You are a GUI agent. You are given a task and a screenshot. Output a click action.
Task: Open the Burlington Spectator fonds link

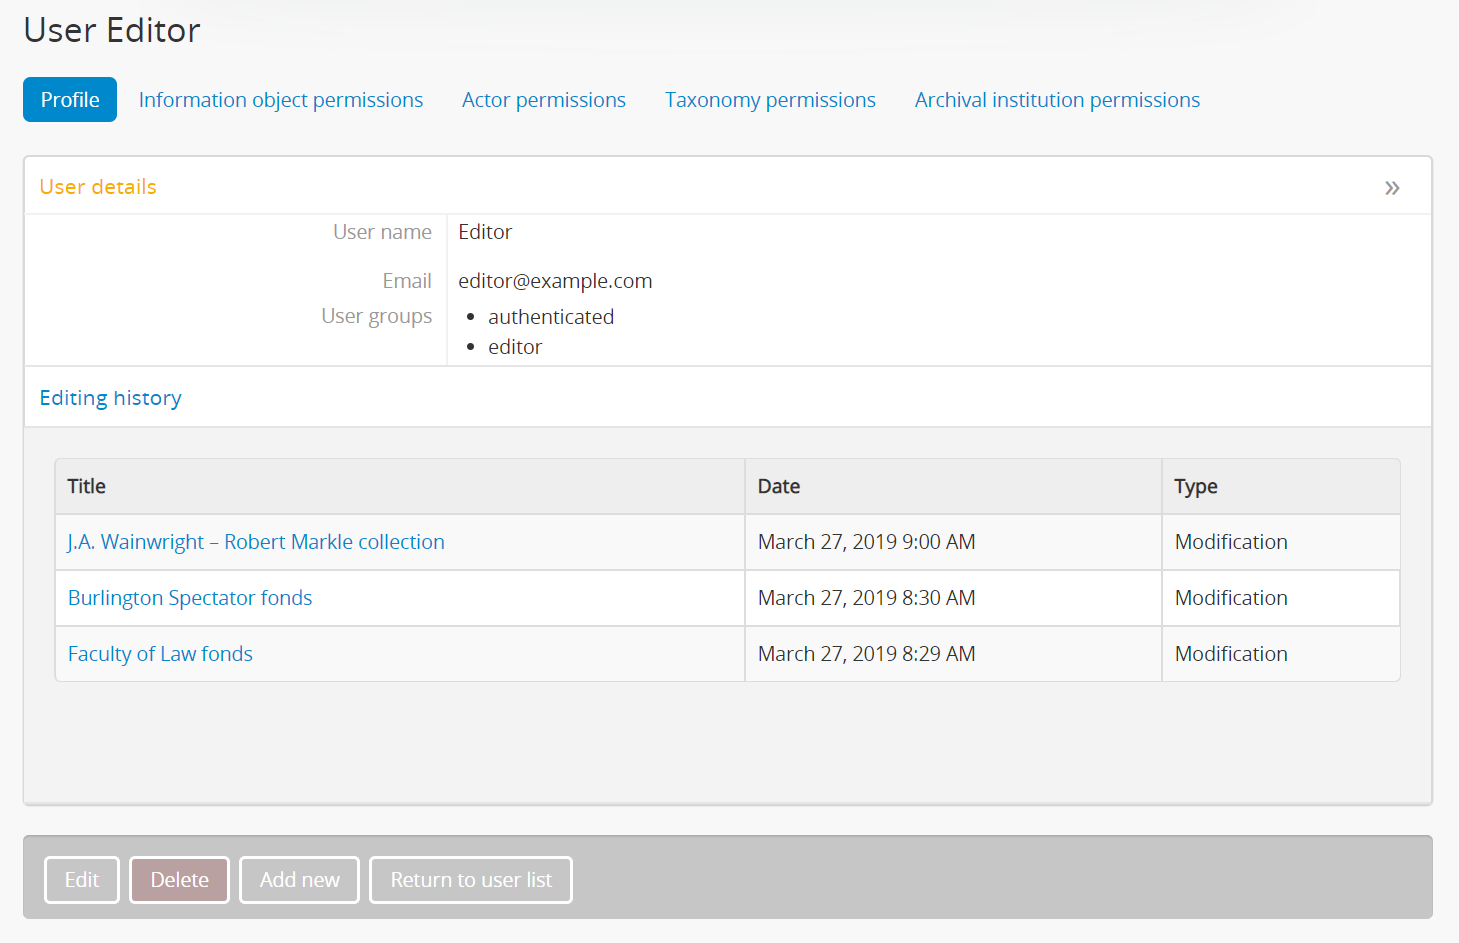190,598
